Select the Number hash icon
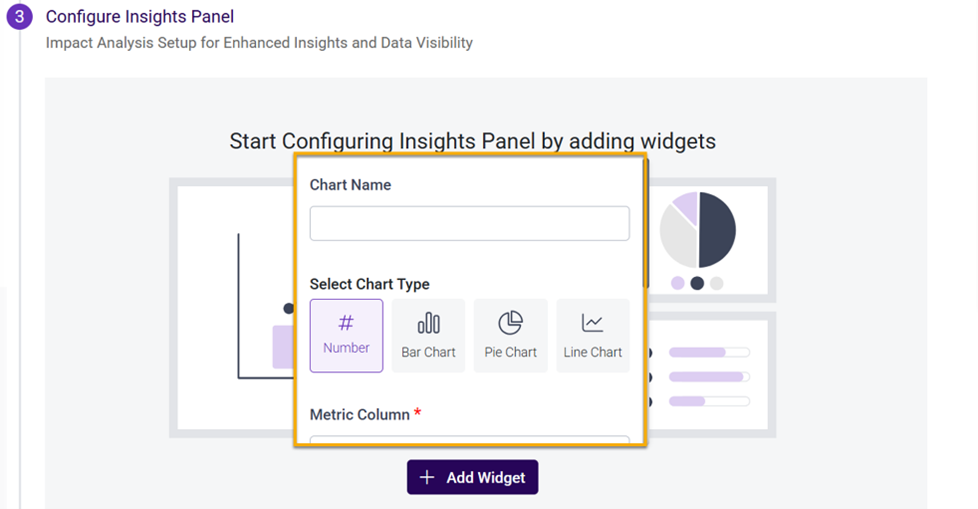Image resolution: width=978 pixels, height=509 pixels. [x=346, y=323]
